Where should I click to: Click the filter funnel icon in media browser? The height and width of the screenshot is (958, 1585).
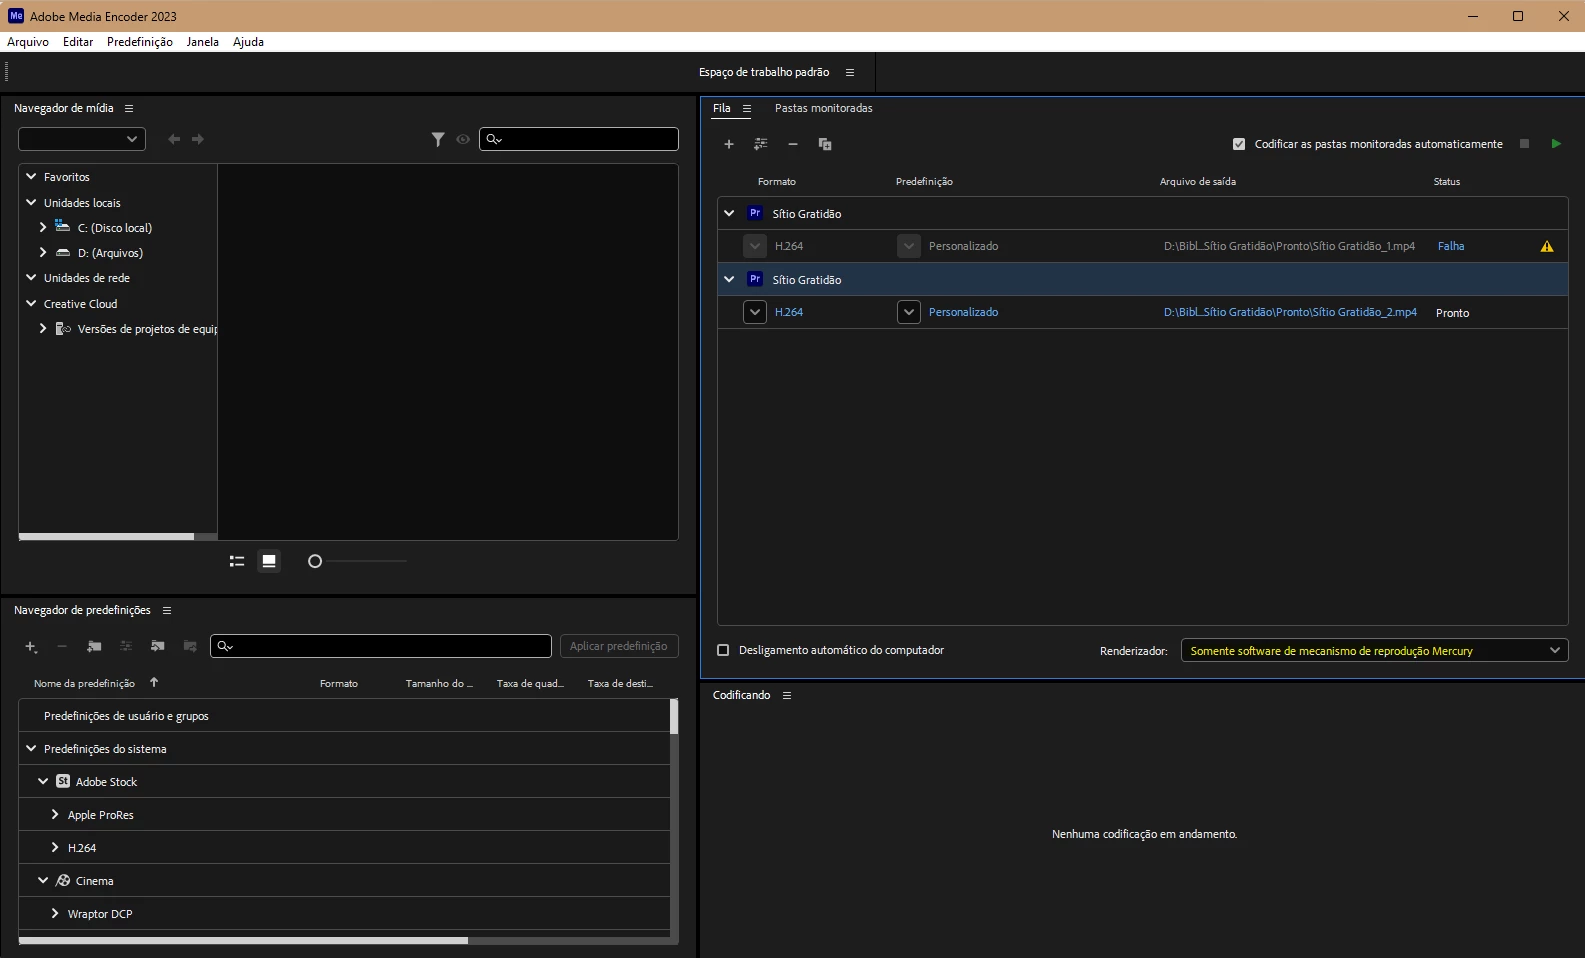pyautogui.click(x=438, y=139)
